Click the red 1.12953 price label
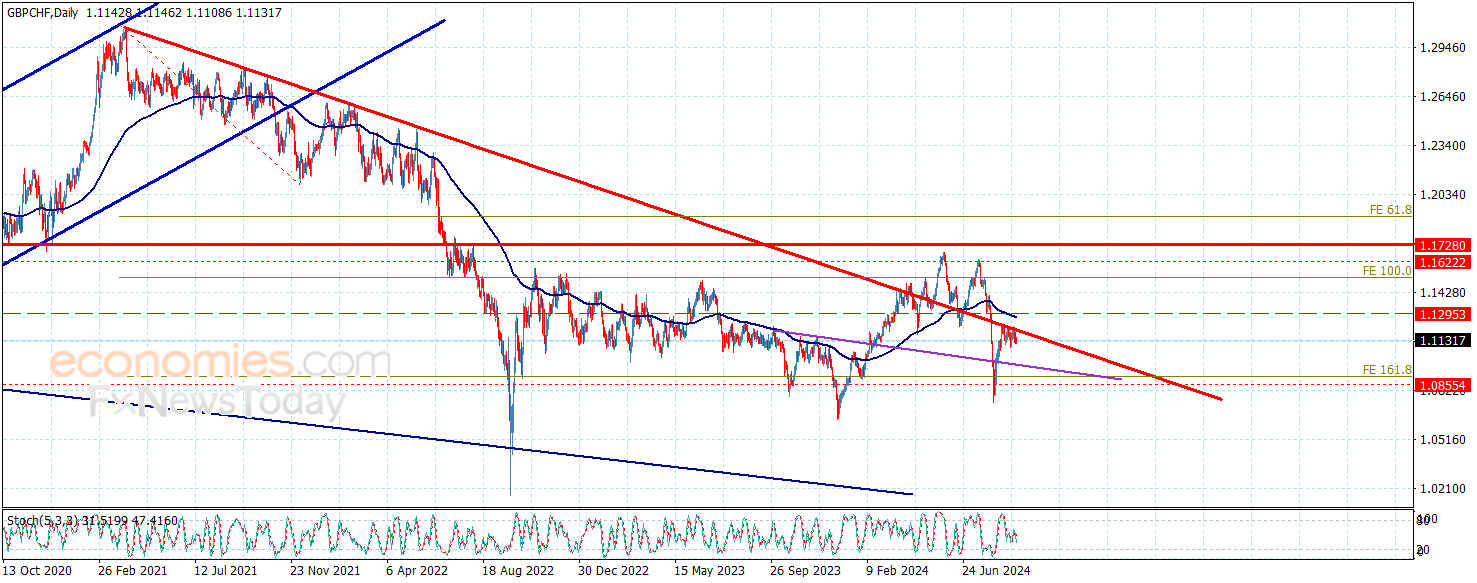This screenshot has height=583, width=1477. point(1441,314)
